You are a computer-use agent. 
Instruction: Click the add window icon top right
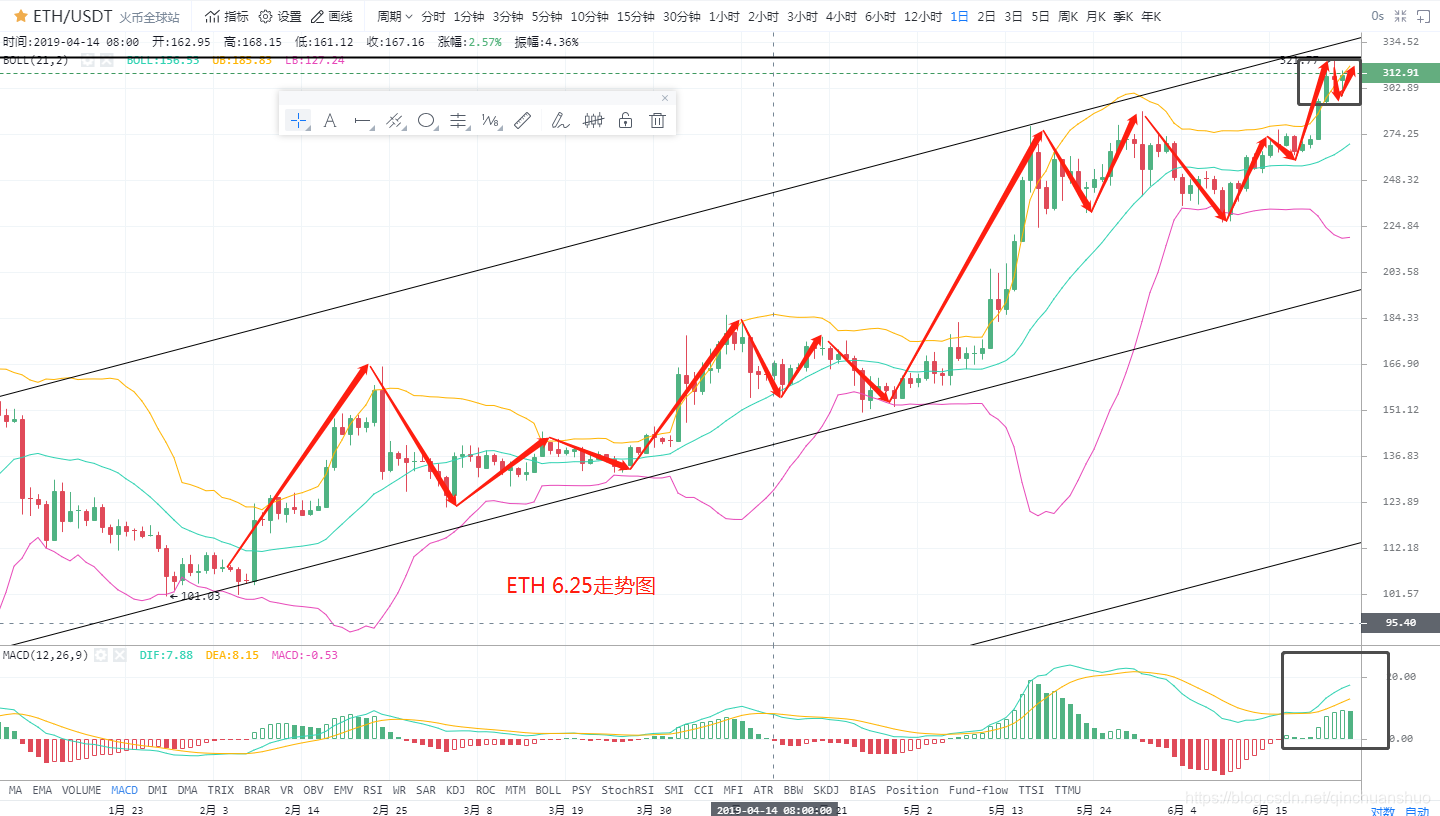point(1422,16)
